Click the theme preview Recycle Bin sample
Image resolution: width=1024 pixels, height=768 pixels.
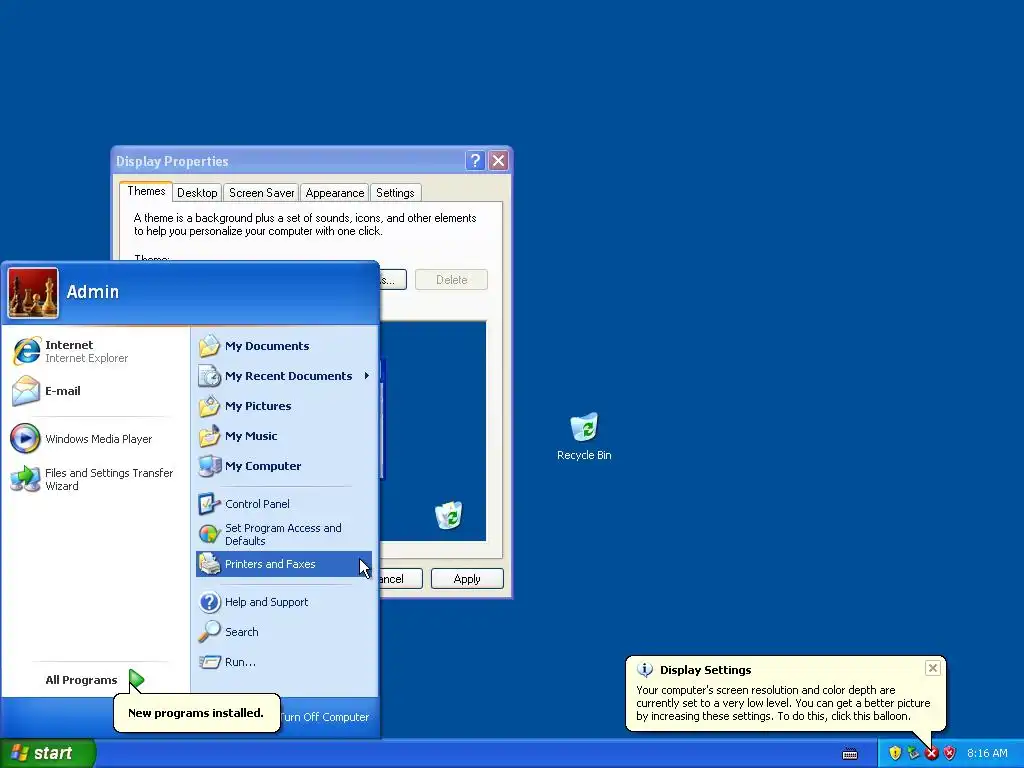[449, 515]
